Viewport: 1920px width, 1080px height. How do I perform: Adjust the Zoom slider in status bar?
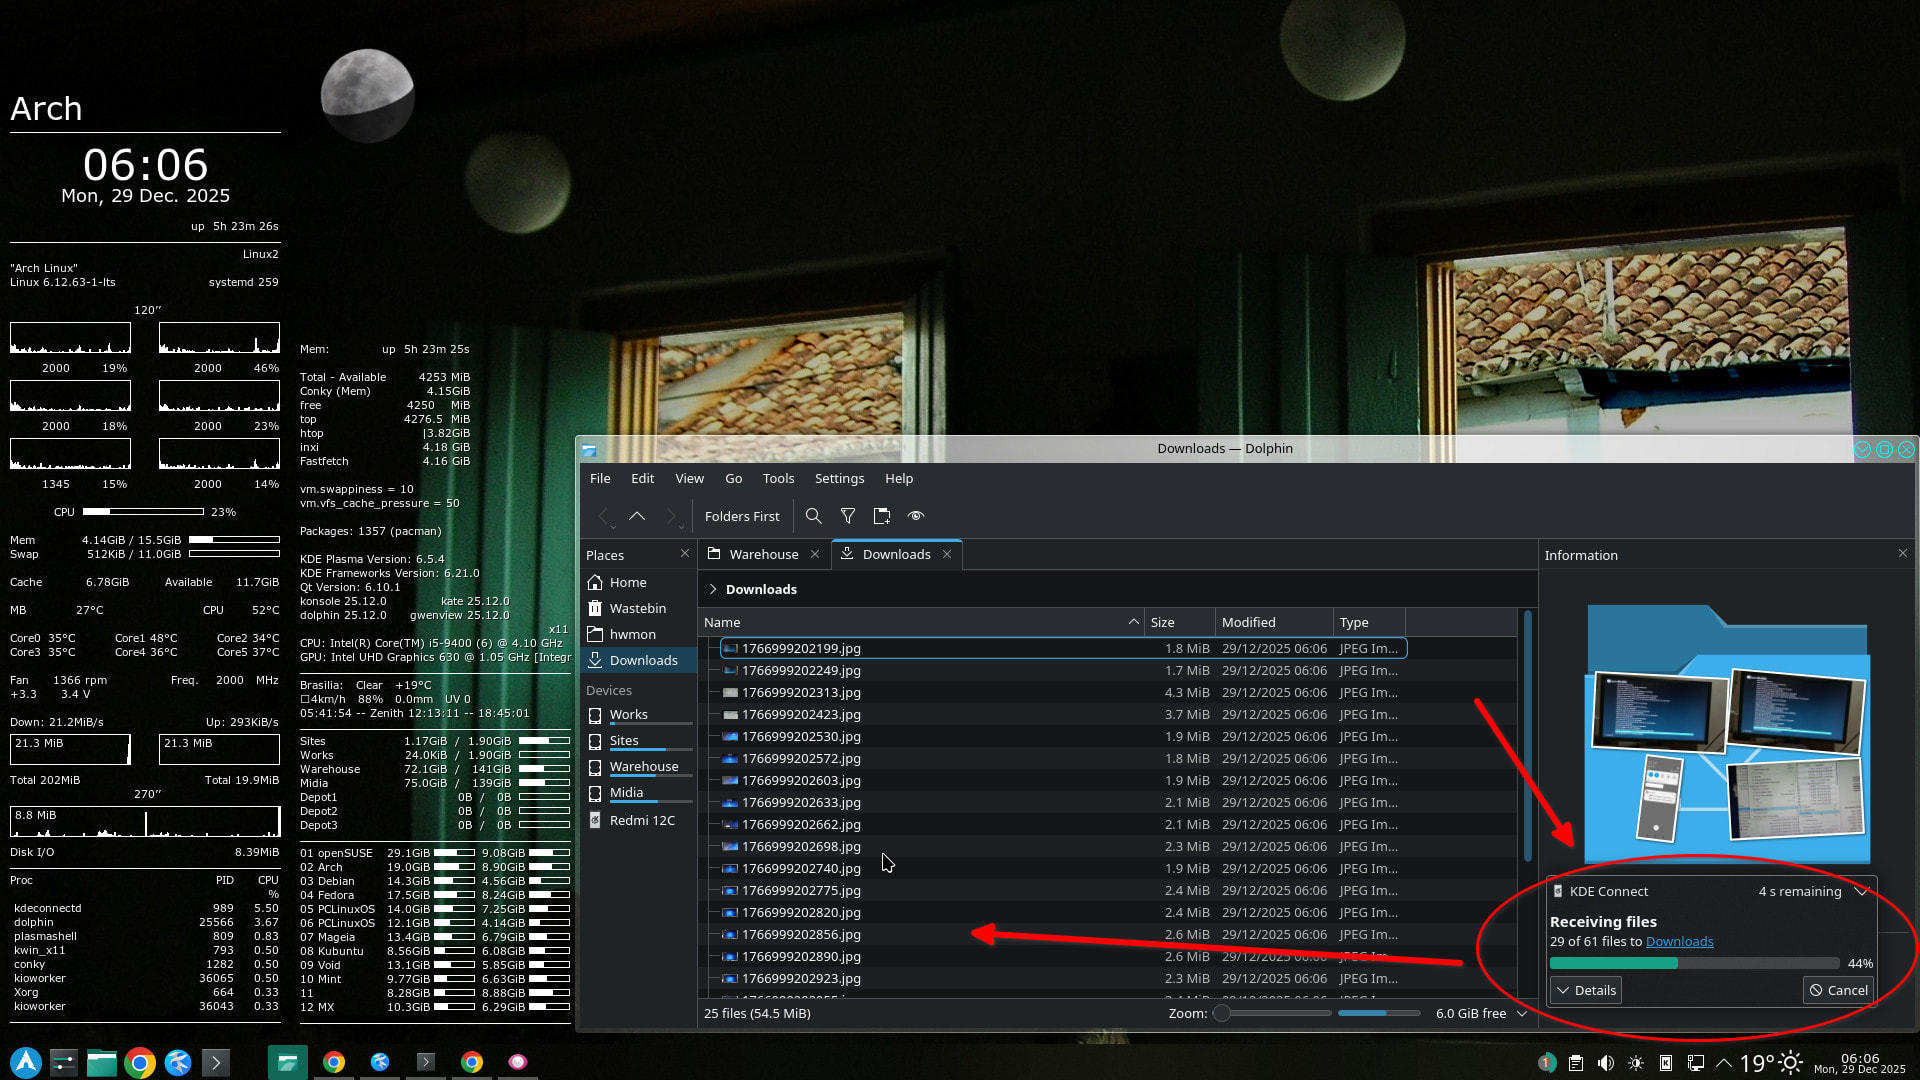tap(1222, 1013)
